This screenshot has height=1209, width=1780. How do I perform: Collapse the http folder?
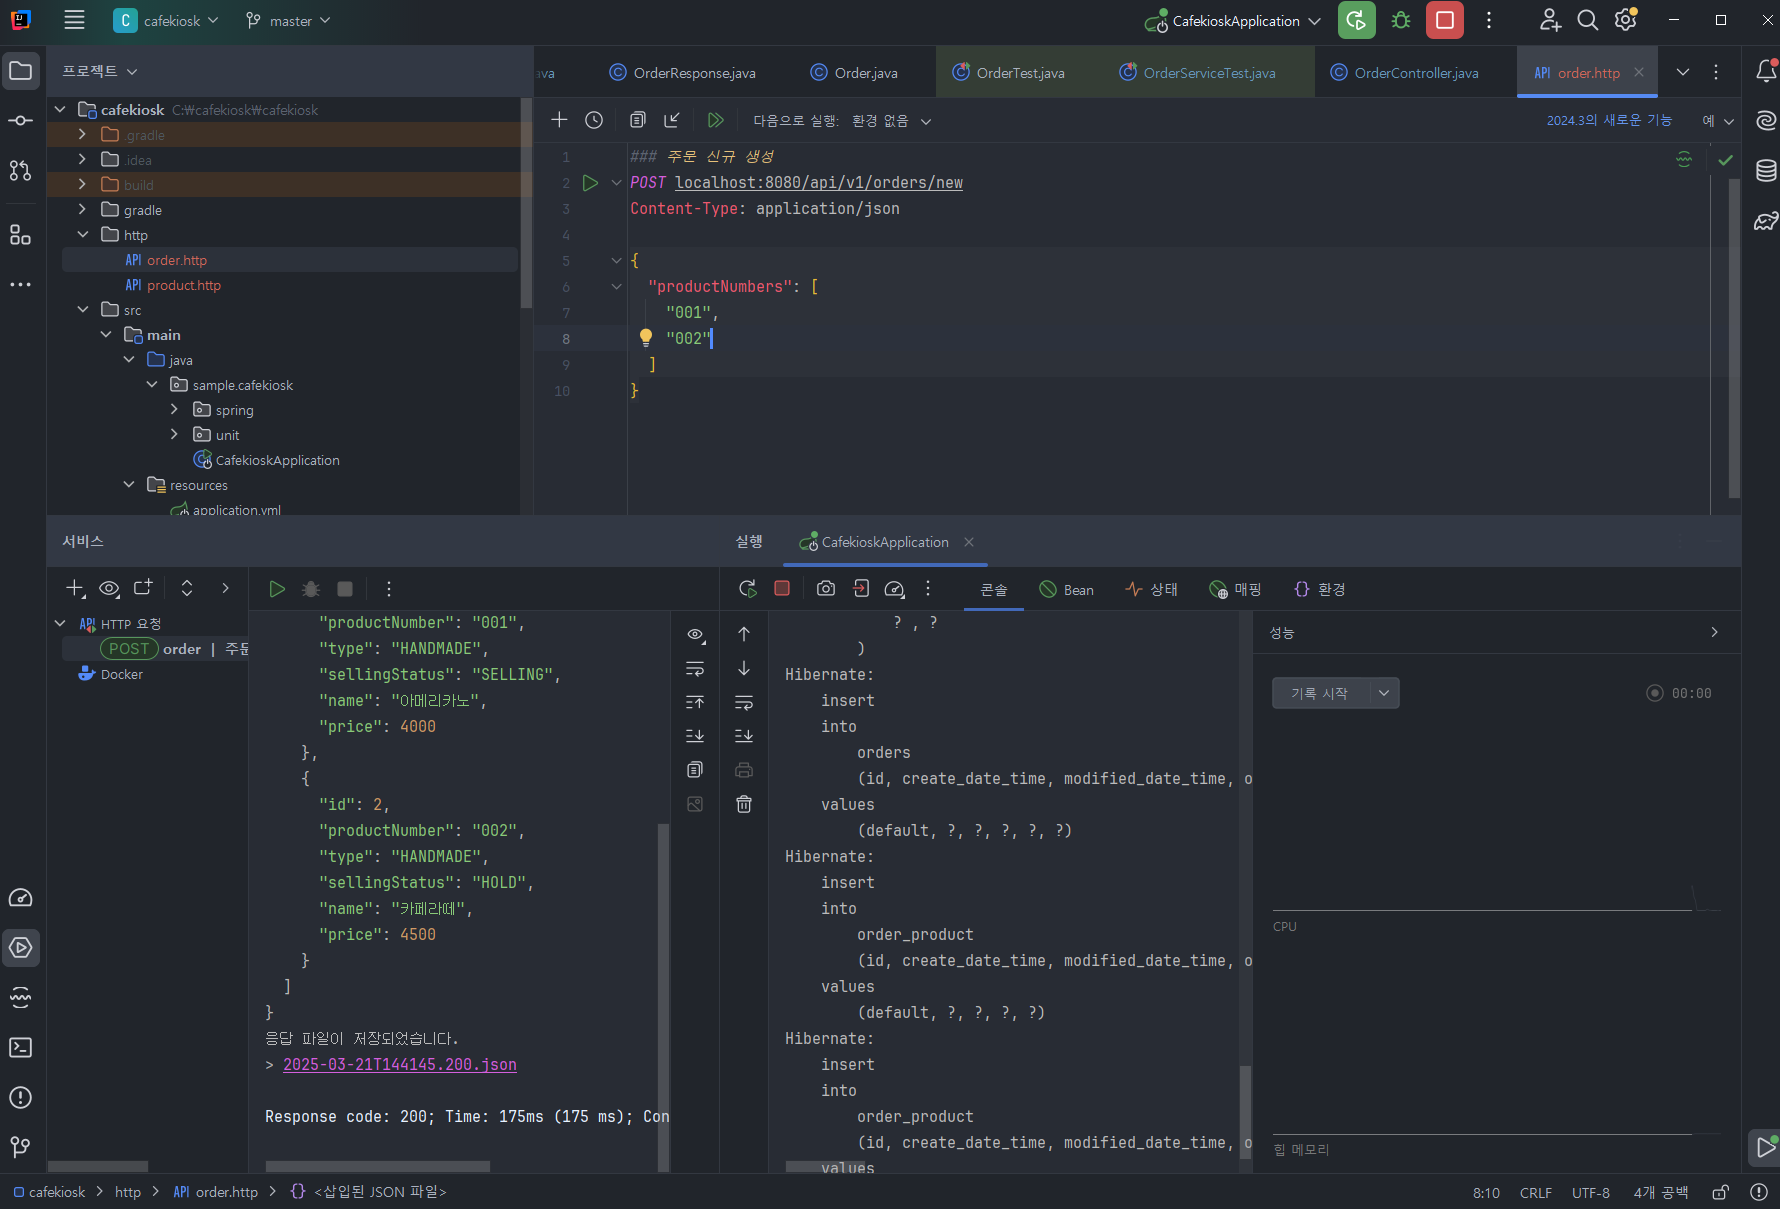[x=82, y=234]
